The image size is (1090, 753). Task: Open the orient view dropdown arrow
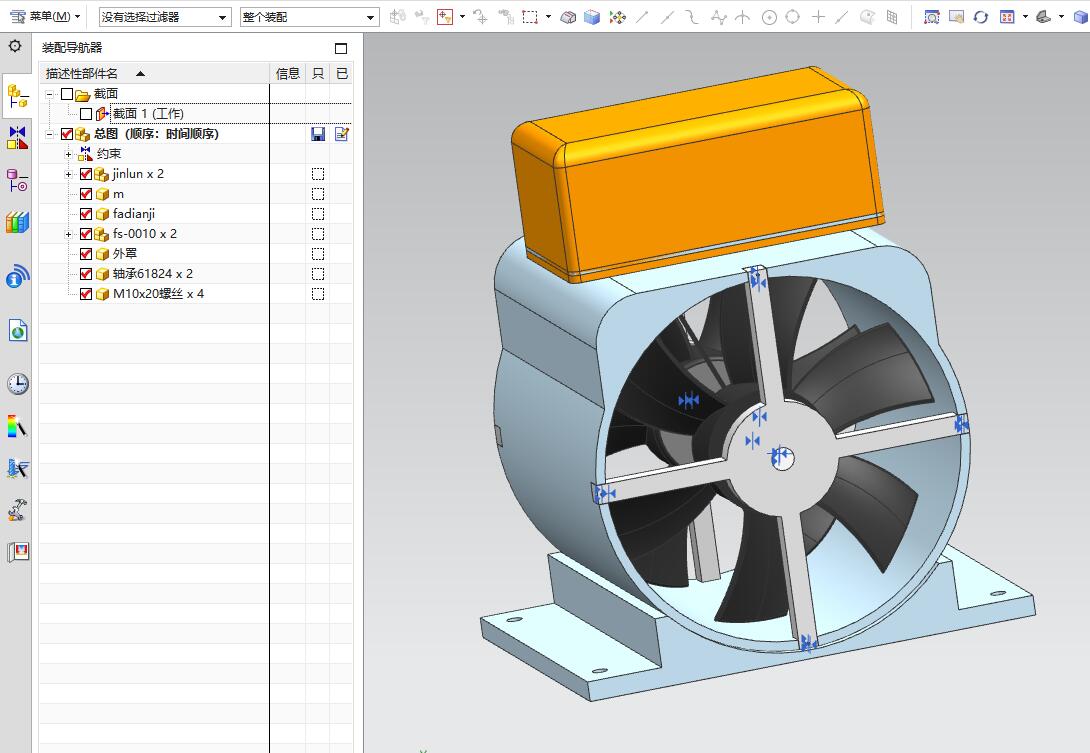click(x=1061, y=17)
